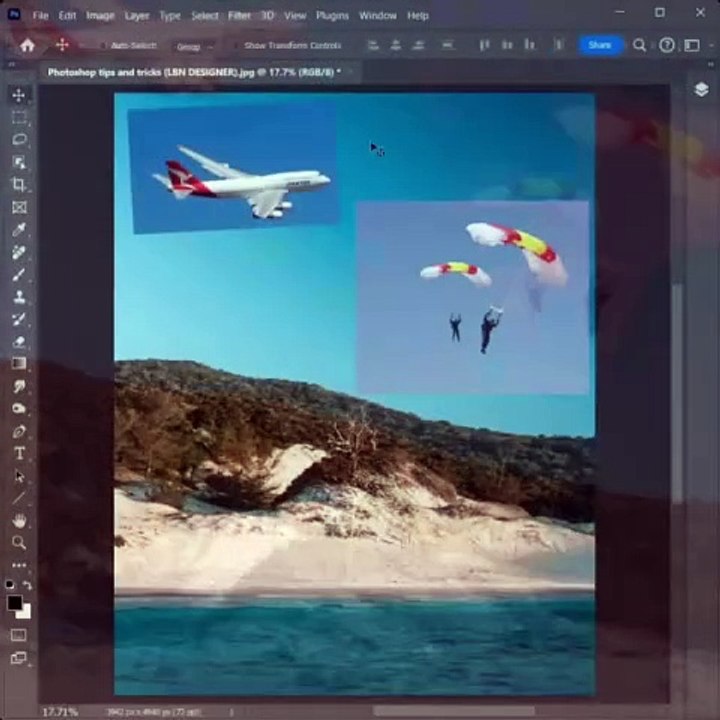This screenshot has width=720, height=720.
Task: Click Align left edges icon
Action: 373,45
